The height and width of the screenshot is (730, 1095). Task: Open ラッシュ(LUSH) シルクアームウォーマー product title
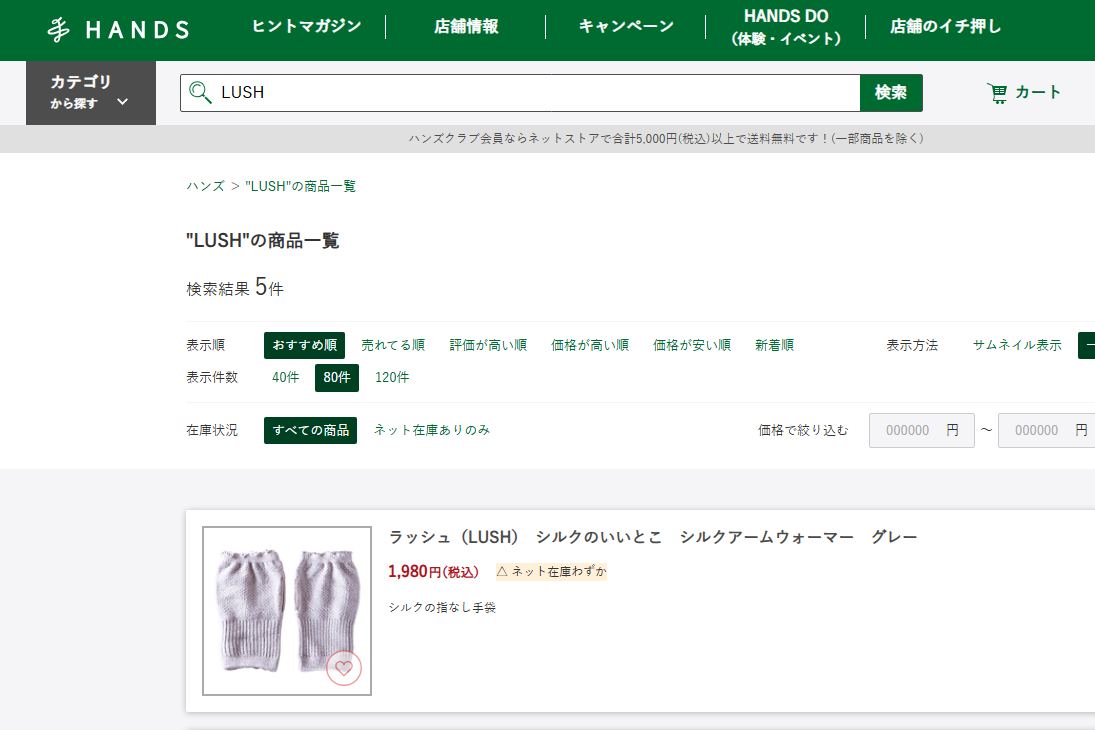point(653,536)
